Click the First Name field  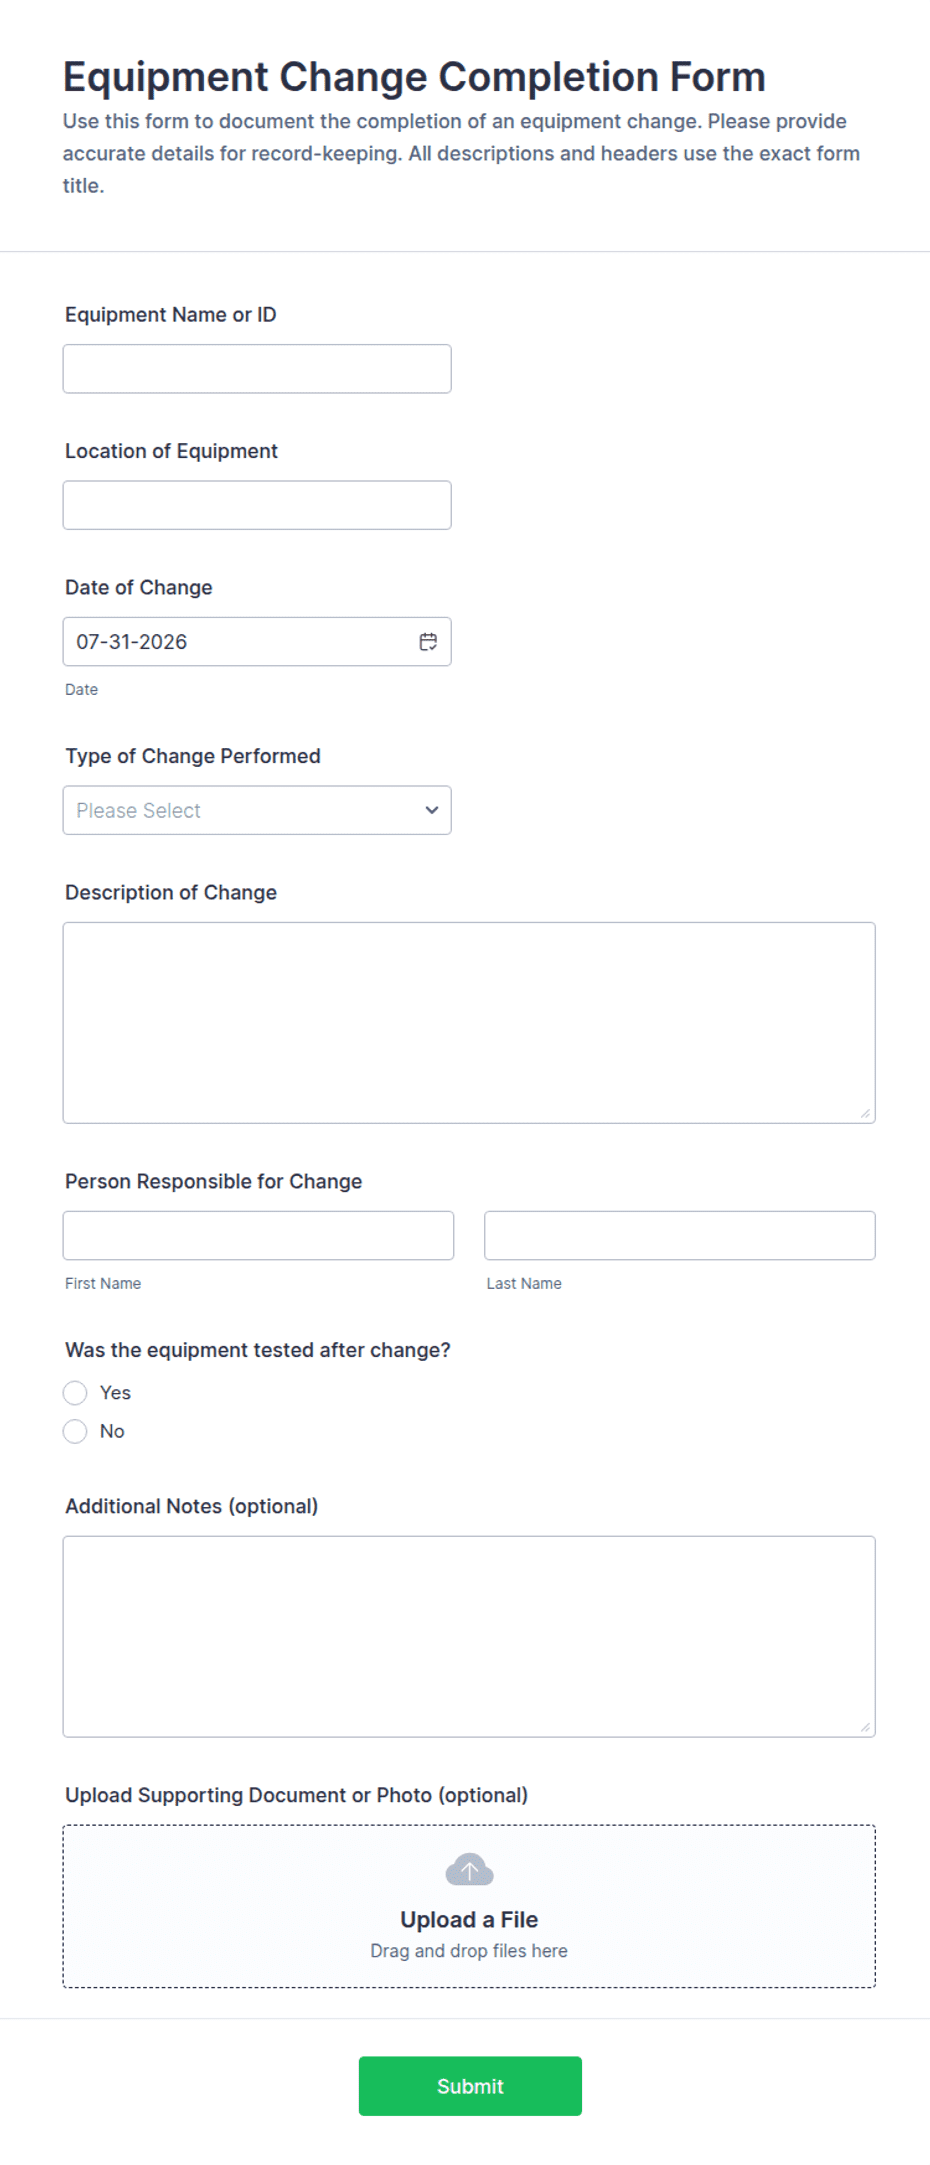click(258, 1236)
